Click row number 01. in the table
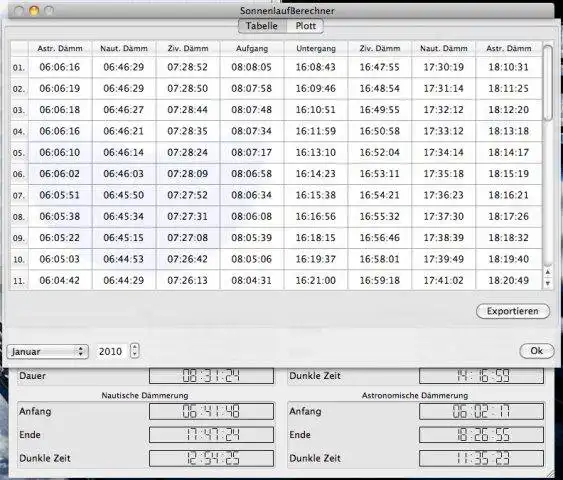Image resolution: width=563 pixels, height=480 pixels. point(19,67)
